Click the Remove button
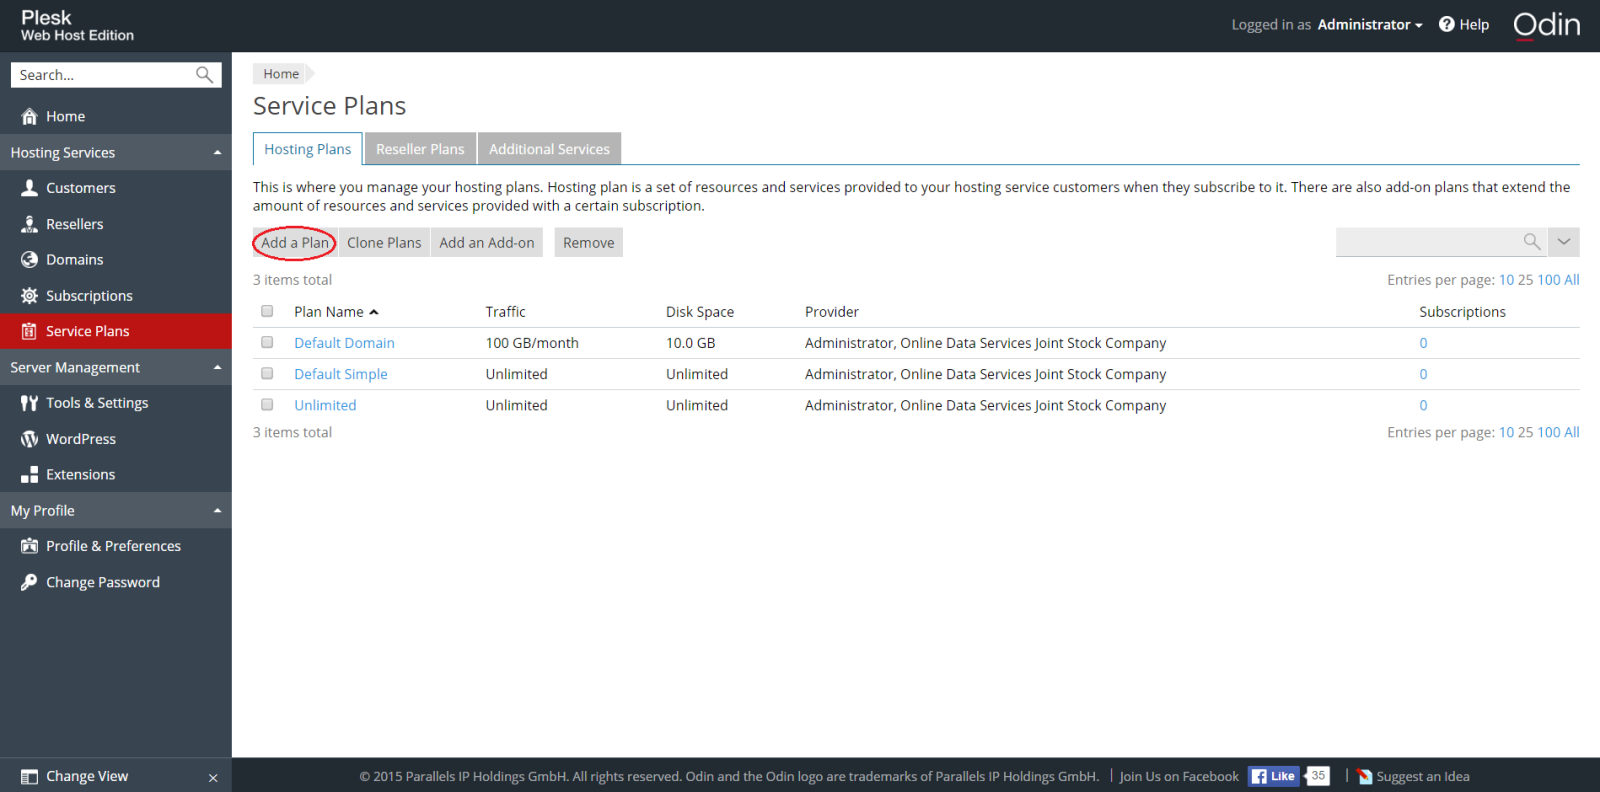This screenshot has width=1600, height=792. [589, 243]
